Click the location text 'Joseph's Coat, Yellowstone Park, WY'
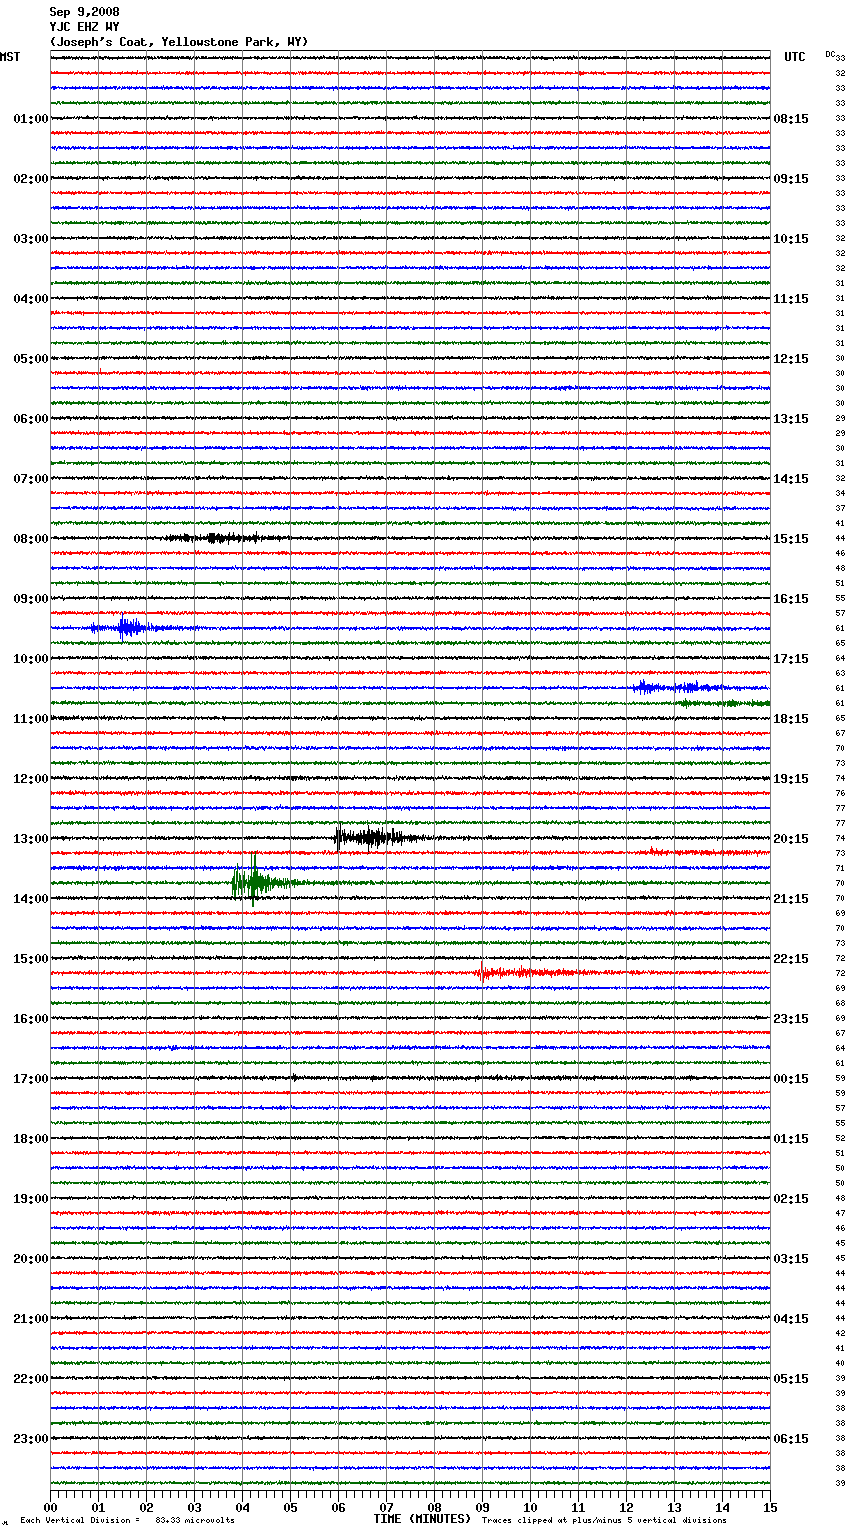850x1534 pixels. [x=180, y=42]
